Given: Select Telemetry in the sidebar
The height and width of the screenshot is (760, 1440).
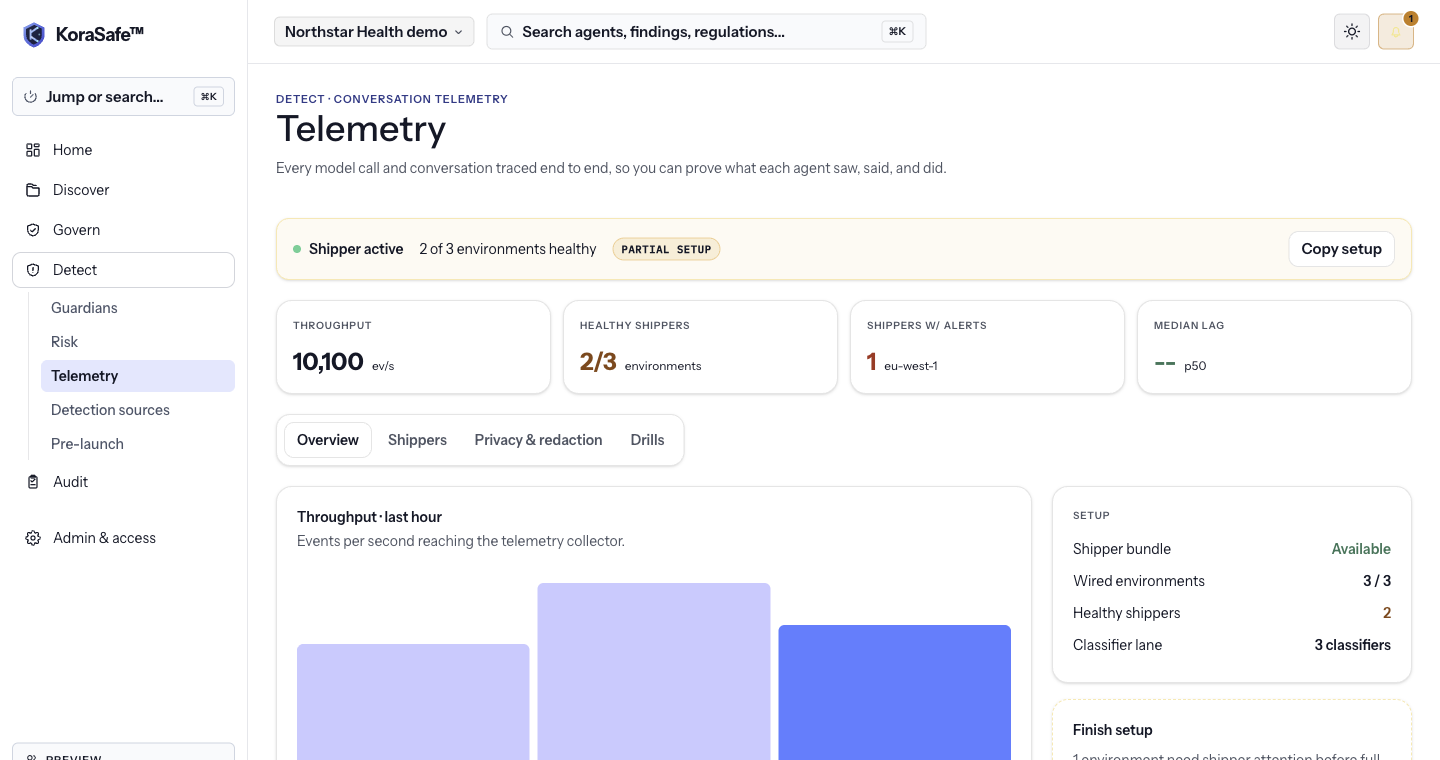Looking at the screenshot, I should tap(138, 376).
